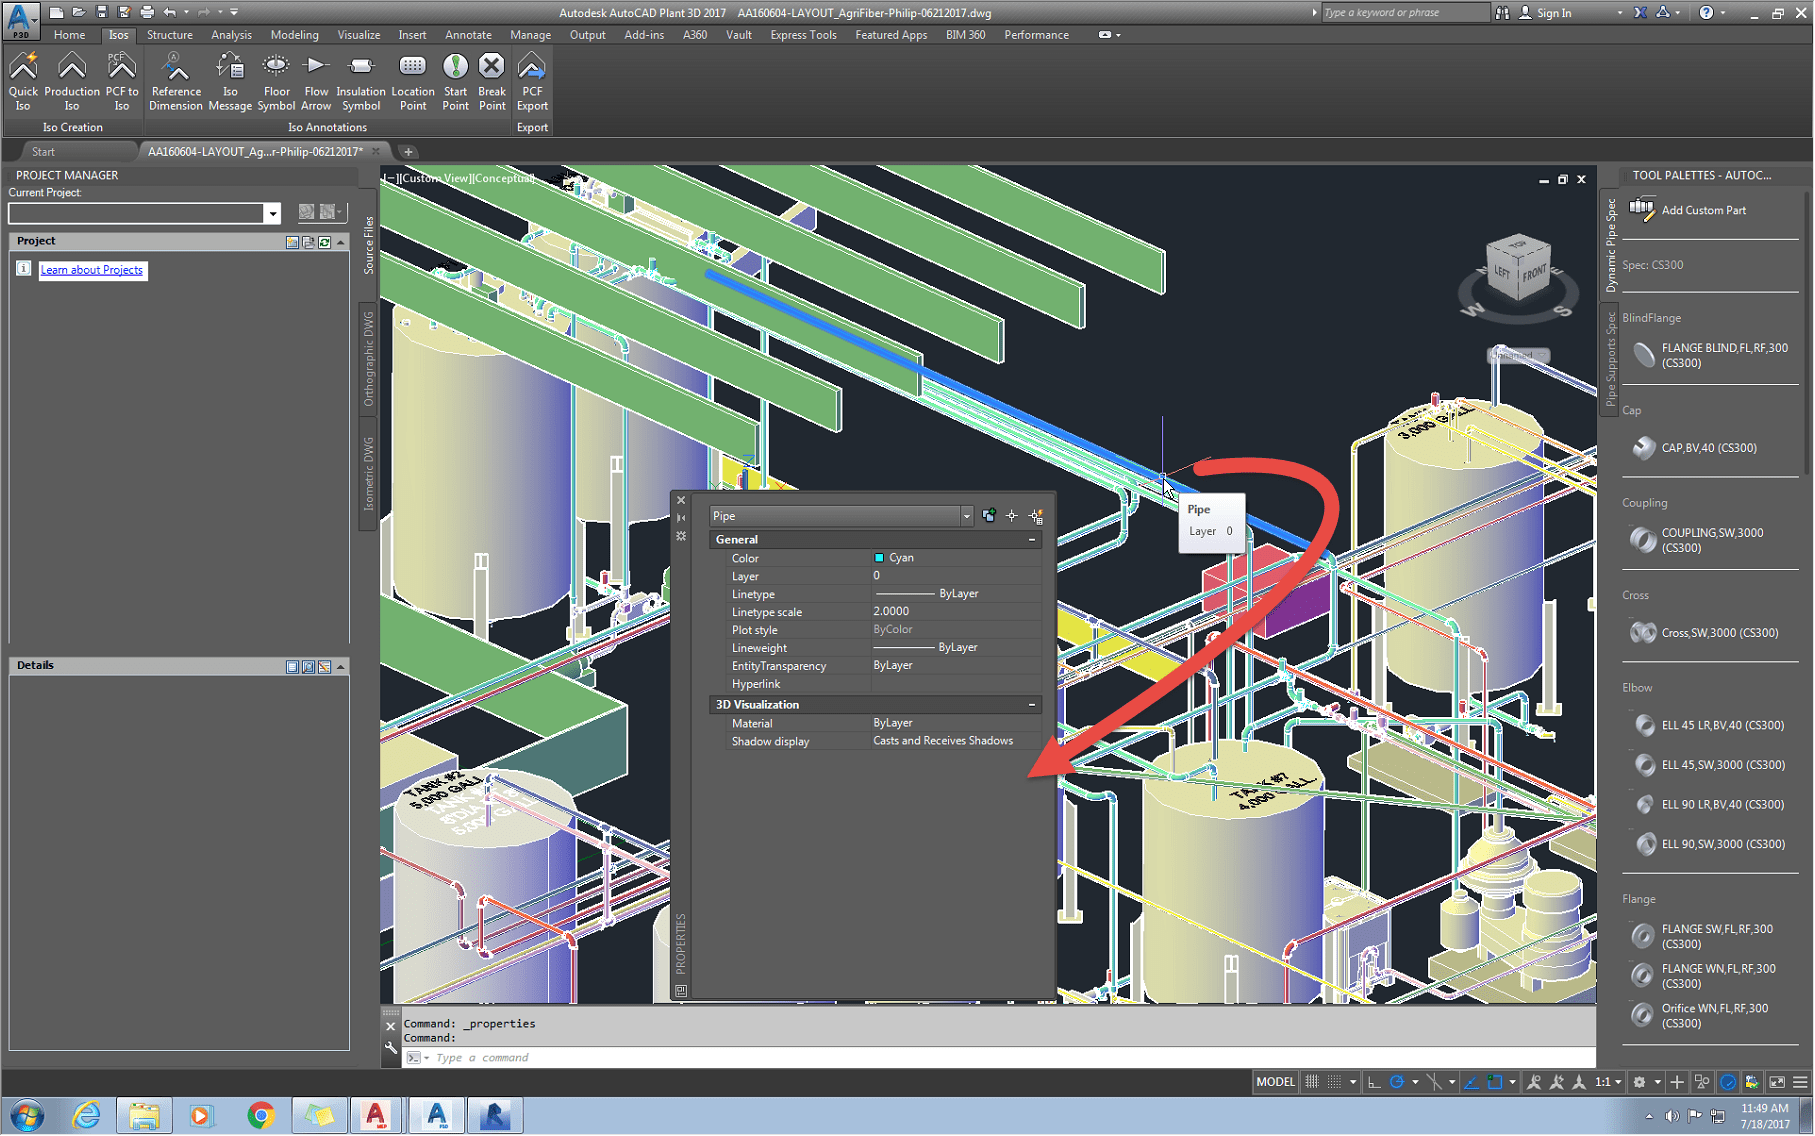Select the CAP,BV,40 (CS300) part
This screenshot has height=1136, width=1815.
pyautogui.click(x=1694, y=448)
